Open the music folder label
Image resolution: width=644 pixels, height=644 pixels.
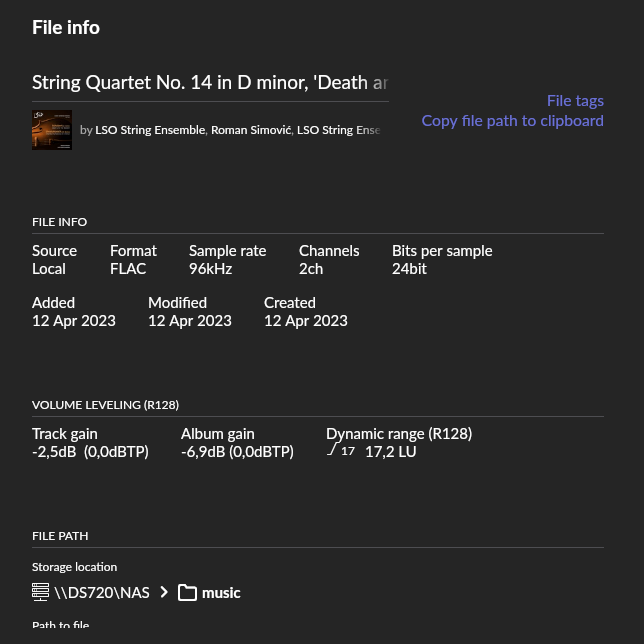coord(221,593)
